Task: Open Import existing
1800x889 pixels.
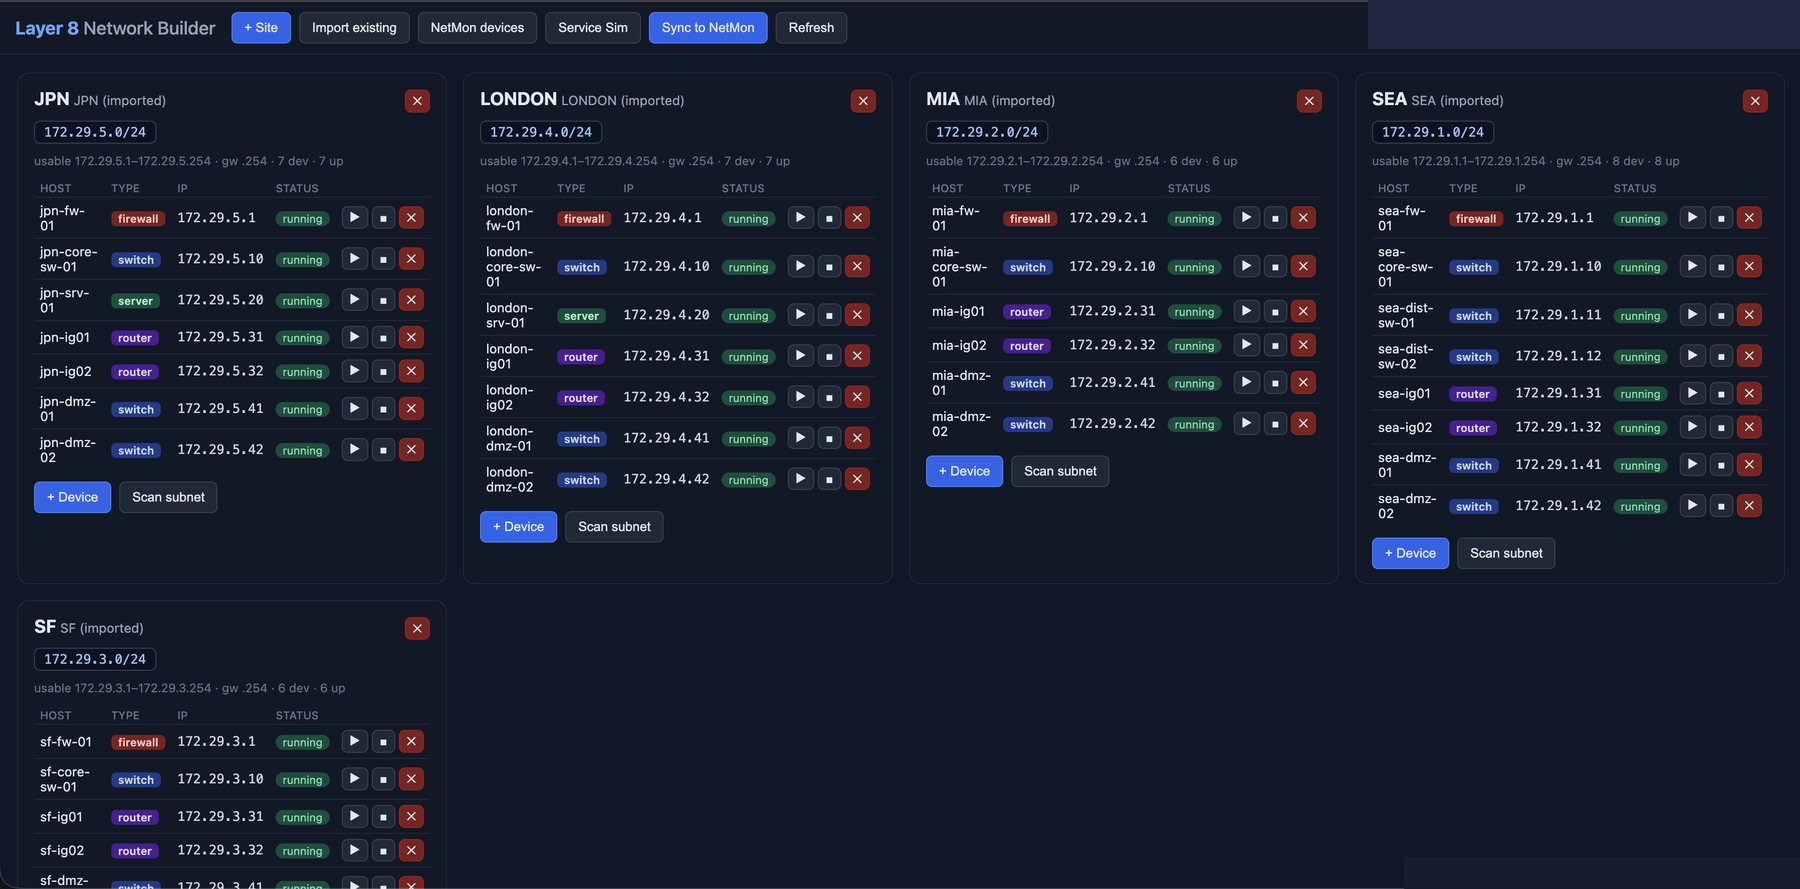Action: [x=354, y=28]
